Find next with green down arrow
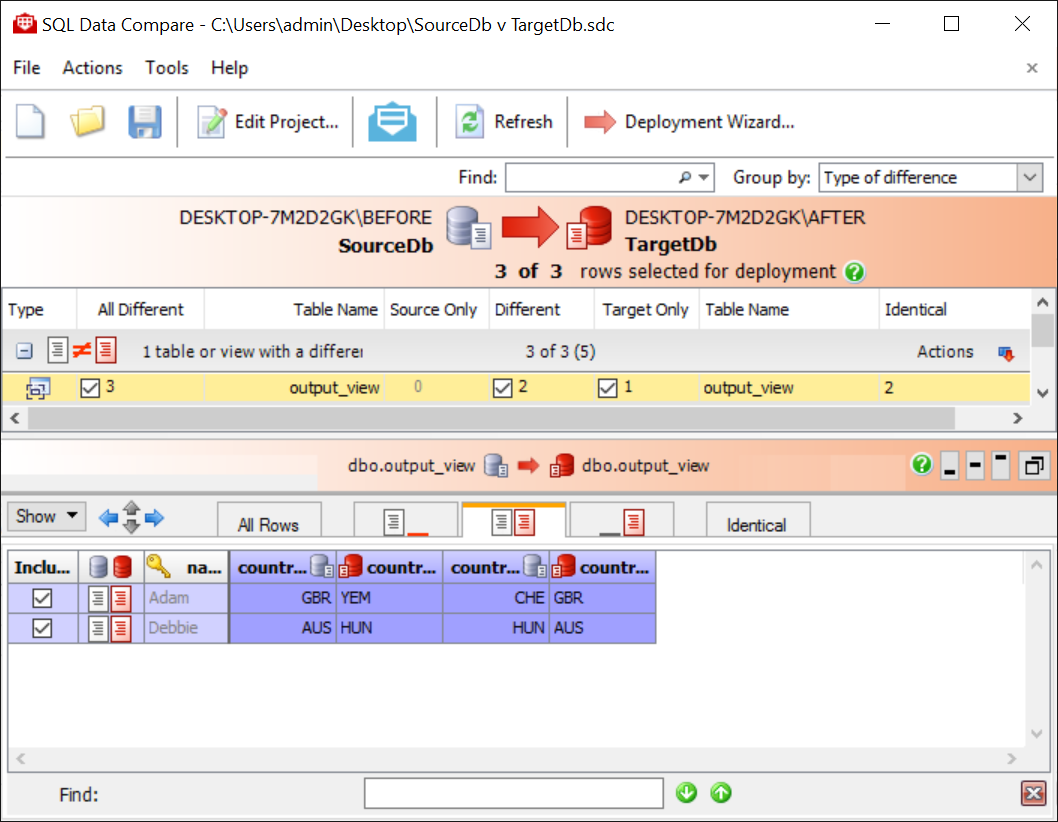Screen dimensions: 1058x822 click(687, 793)
